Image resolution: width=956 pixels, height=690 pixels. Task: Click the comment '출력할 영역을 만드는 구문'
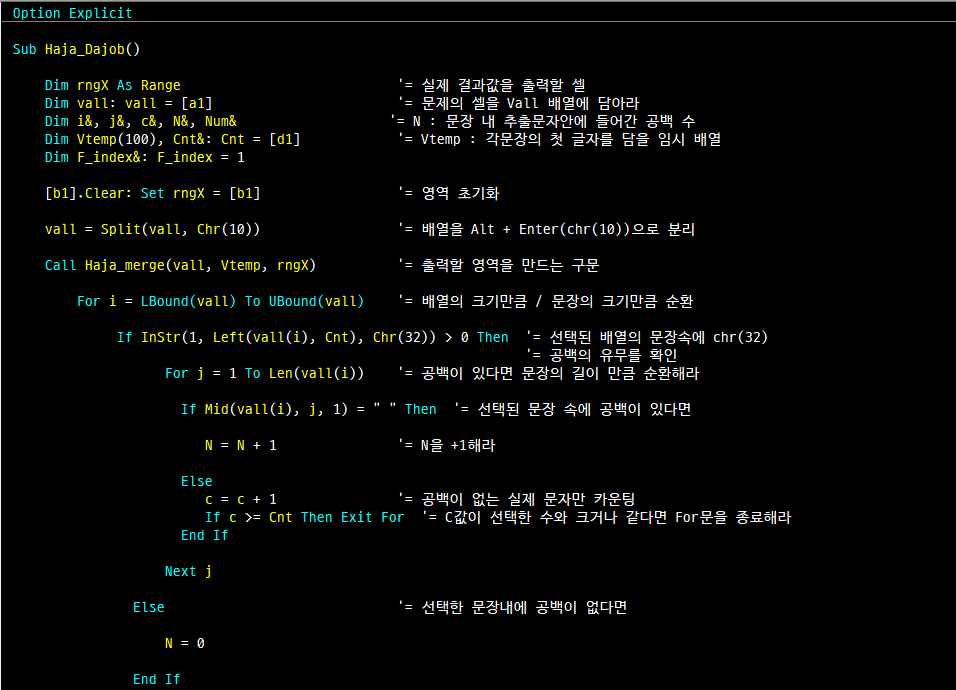(x=510, y=265)
